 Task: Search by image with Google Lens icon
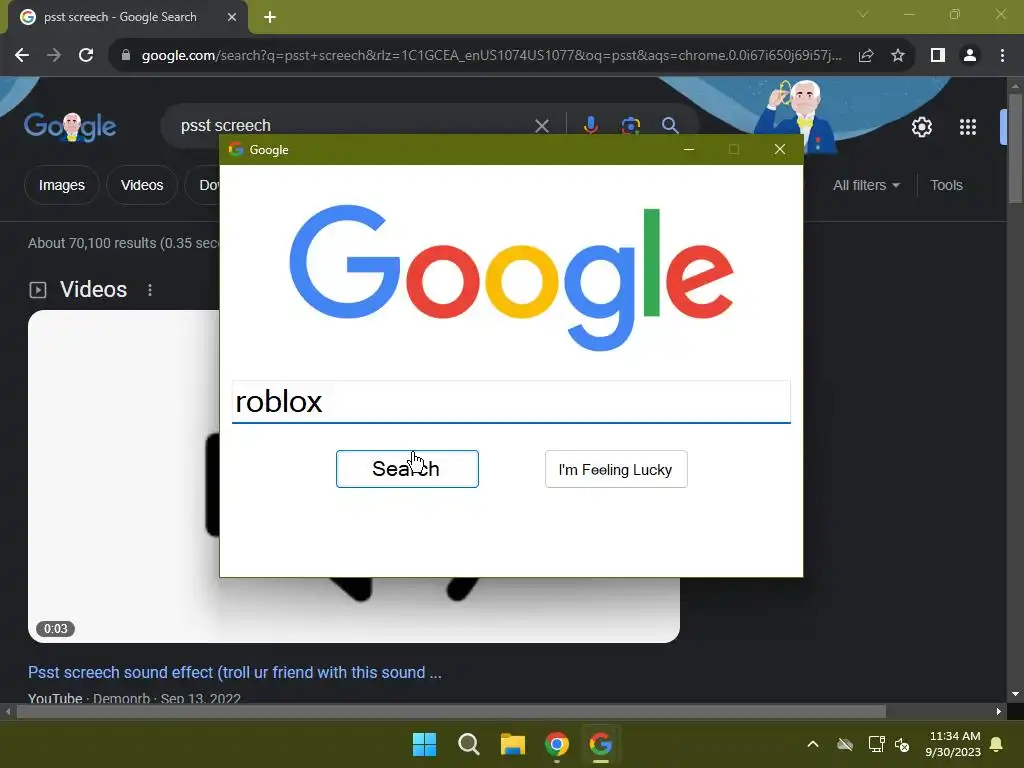pos(631,125)
